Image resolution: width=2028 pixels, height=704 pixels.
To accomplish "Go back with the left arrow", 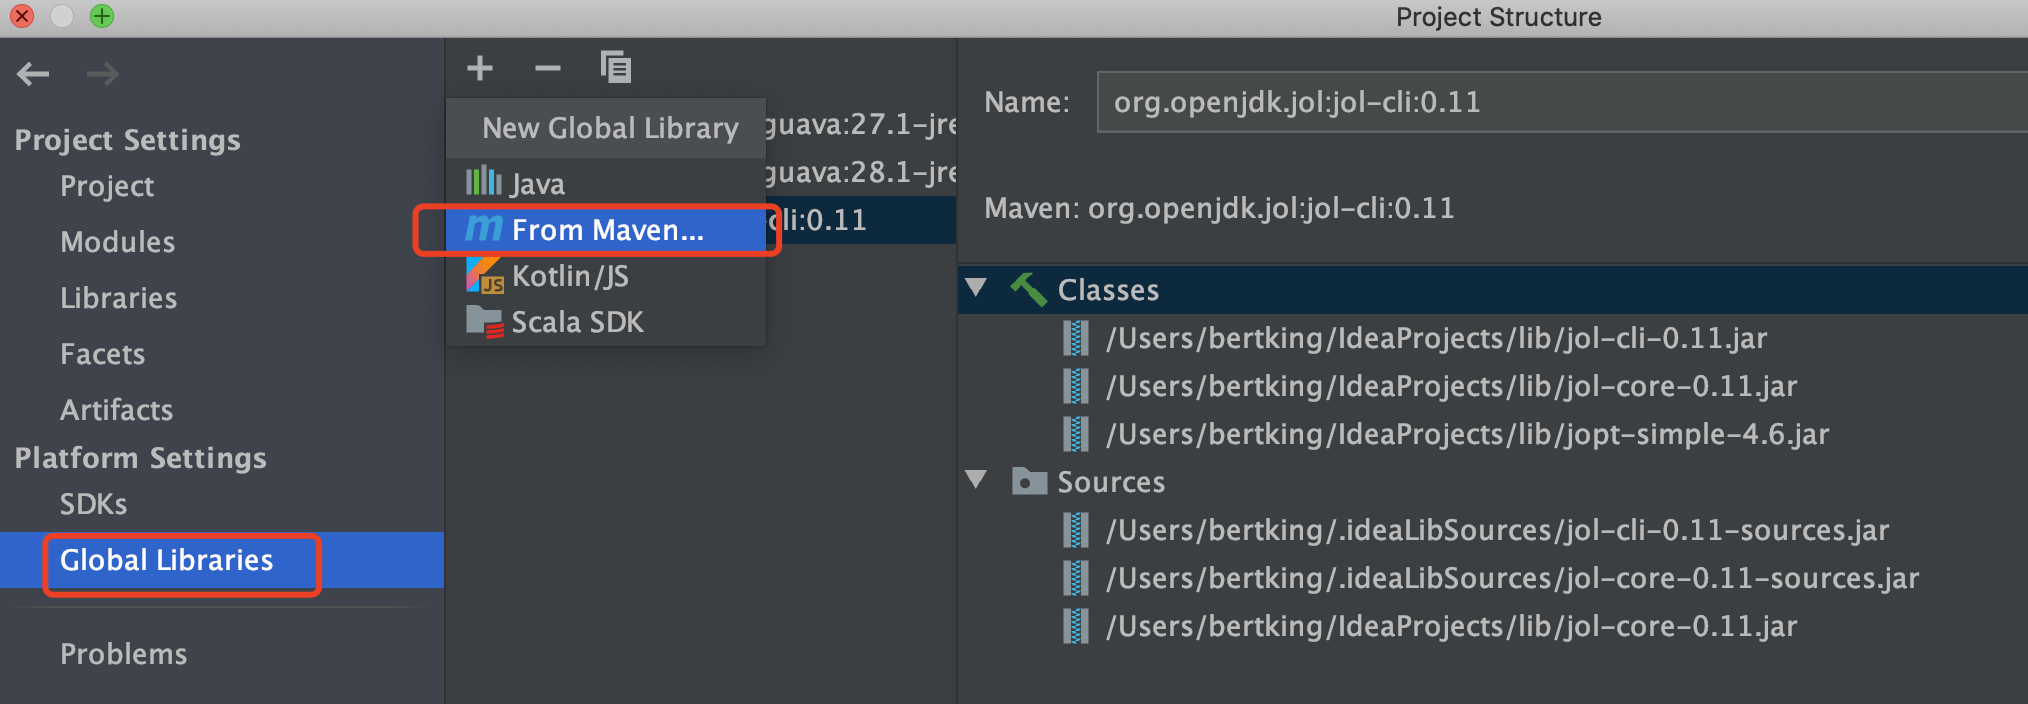I will pos(33,73).
